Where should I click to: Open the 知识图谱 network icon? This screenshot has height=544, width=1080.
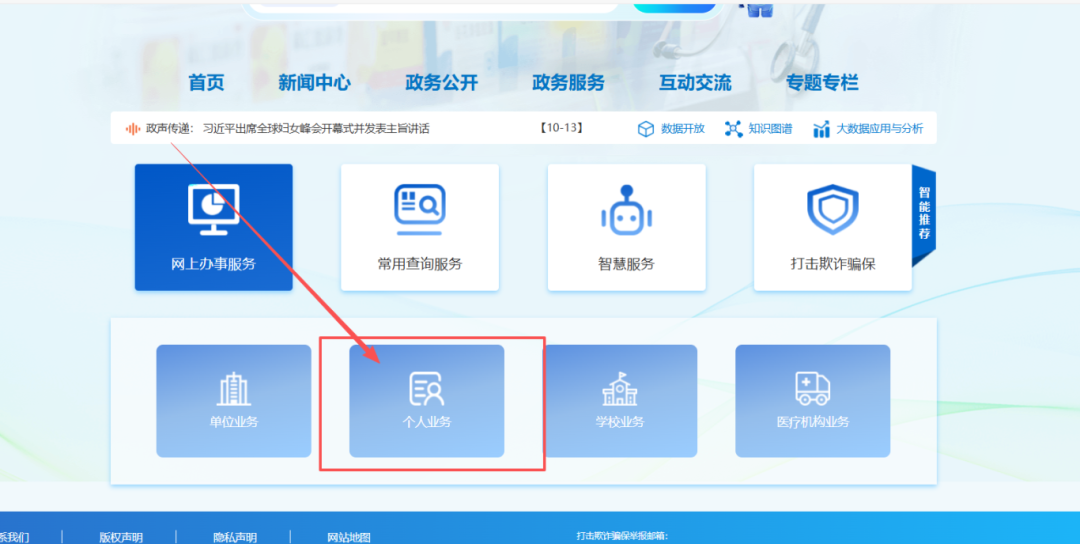(x=734, y=129)
